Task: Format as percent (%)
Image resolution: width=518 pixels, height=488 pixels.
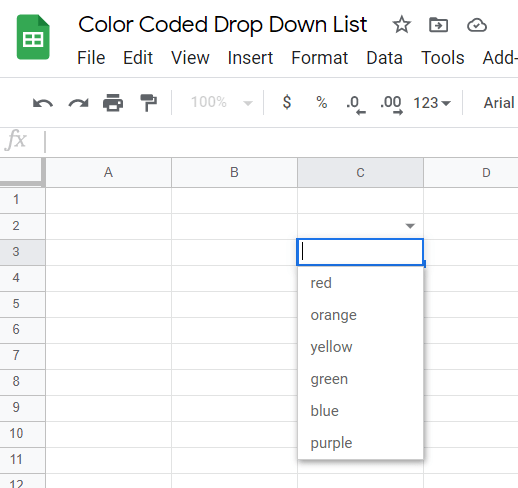Action: click(321, 102)
